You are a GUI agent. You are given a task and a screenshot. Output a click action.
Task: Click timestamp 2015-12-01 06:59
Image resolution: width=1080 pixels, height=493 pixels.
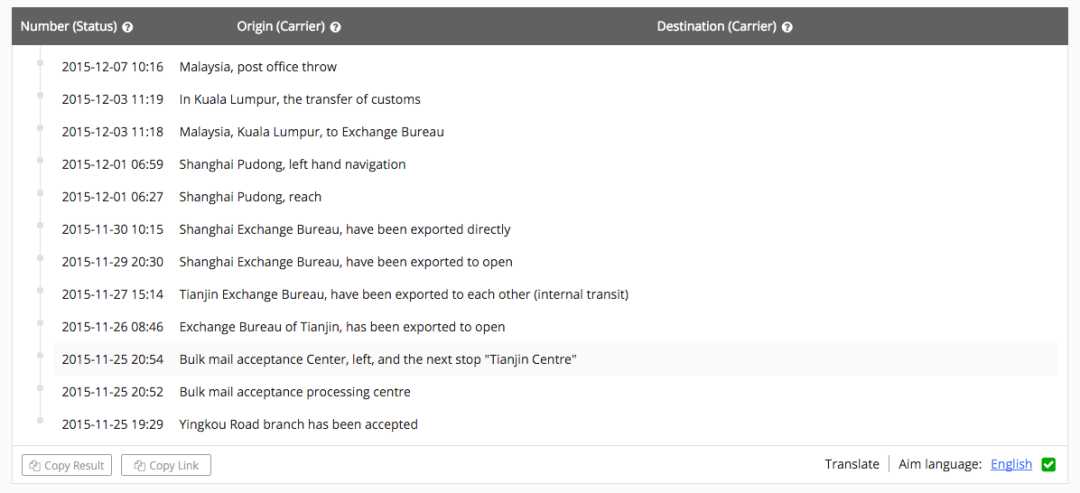coord(112,164)
